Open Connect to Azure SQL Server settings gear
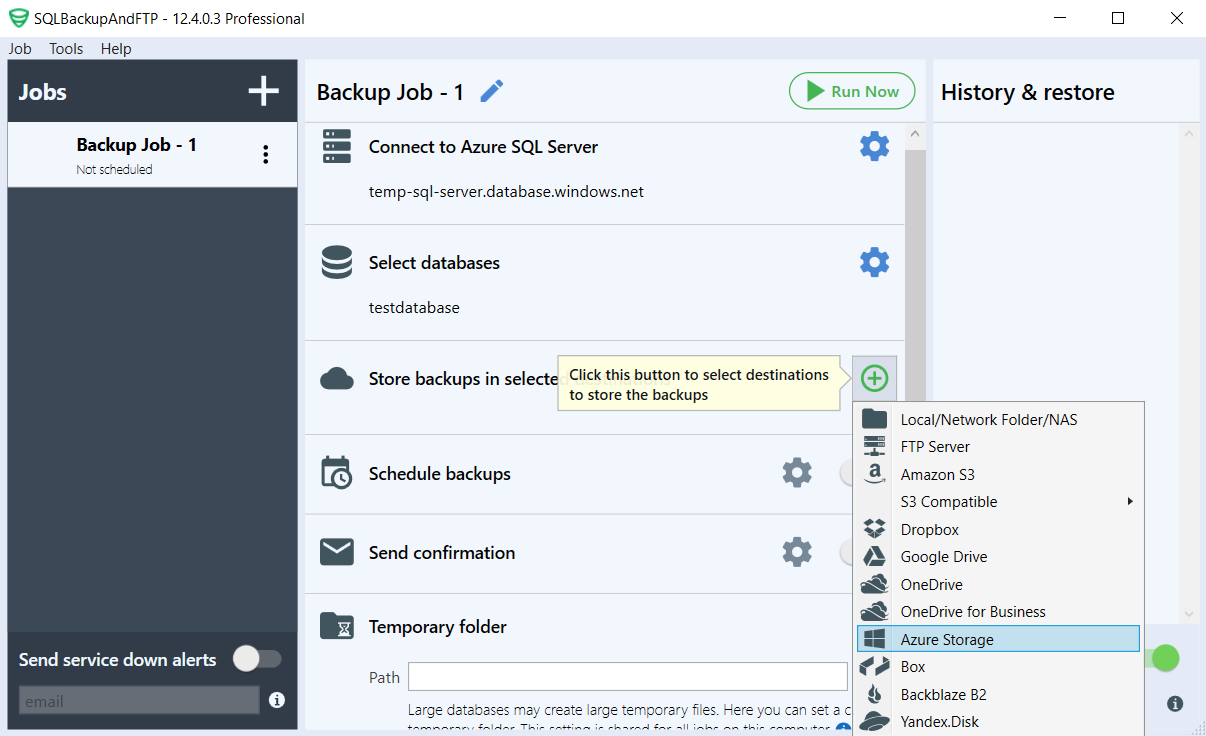Image resolution: width=1206 pixels, height=736 pixels. click(x=874, y=146)
